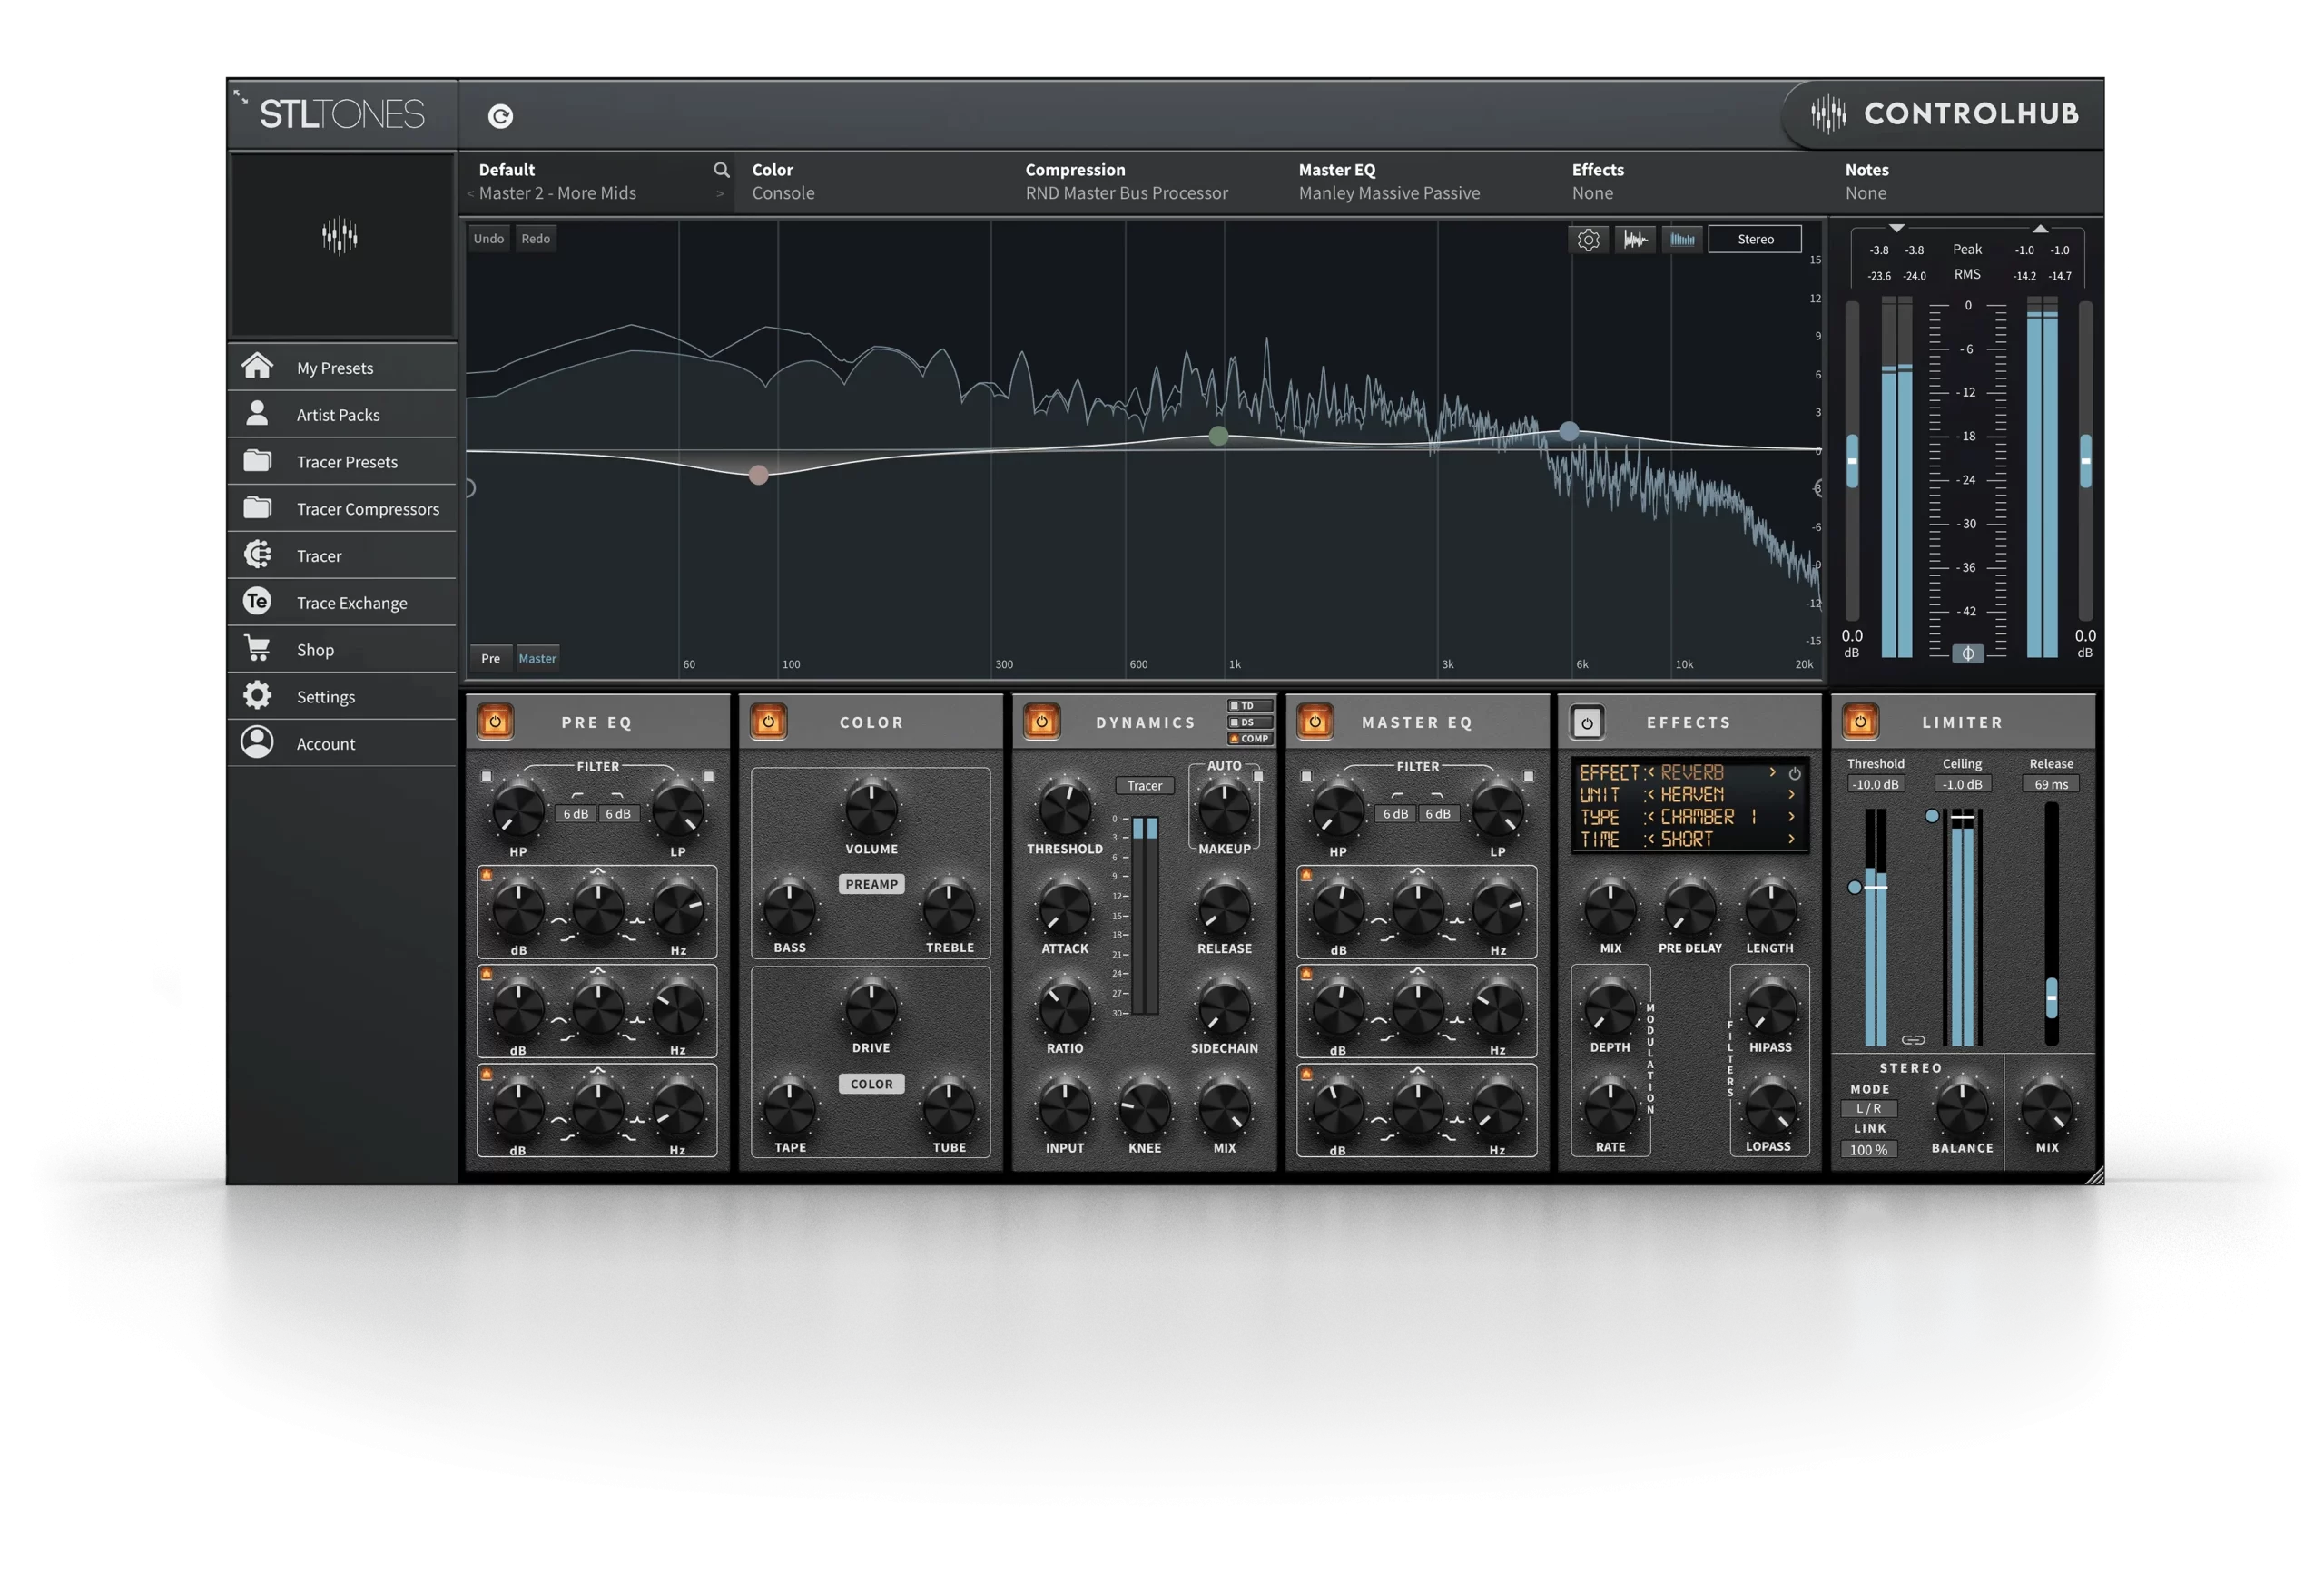
Task: Open Artist Packs person icon
Action: pyautogui.click(x=257, y=413)
